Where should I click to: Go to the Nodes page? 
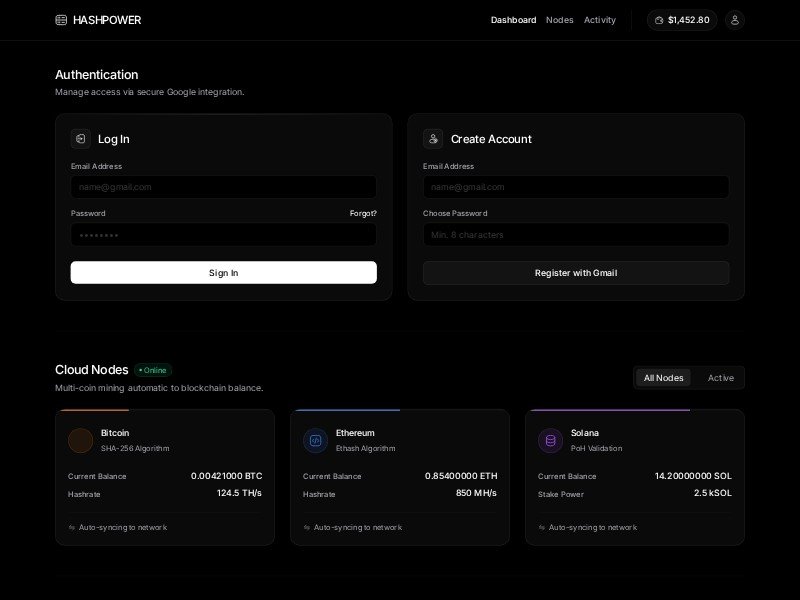[559, 20]
